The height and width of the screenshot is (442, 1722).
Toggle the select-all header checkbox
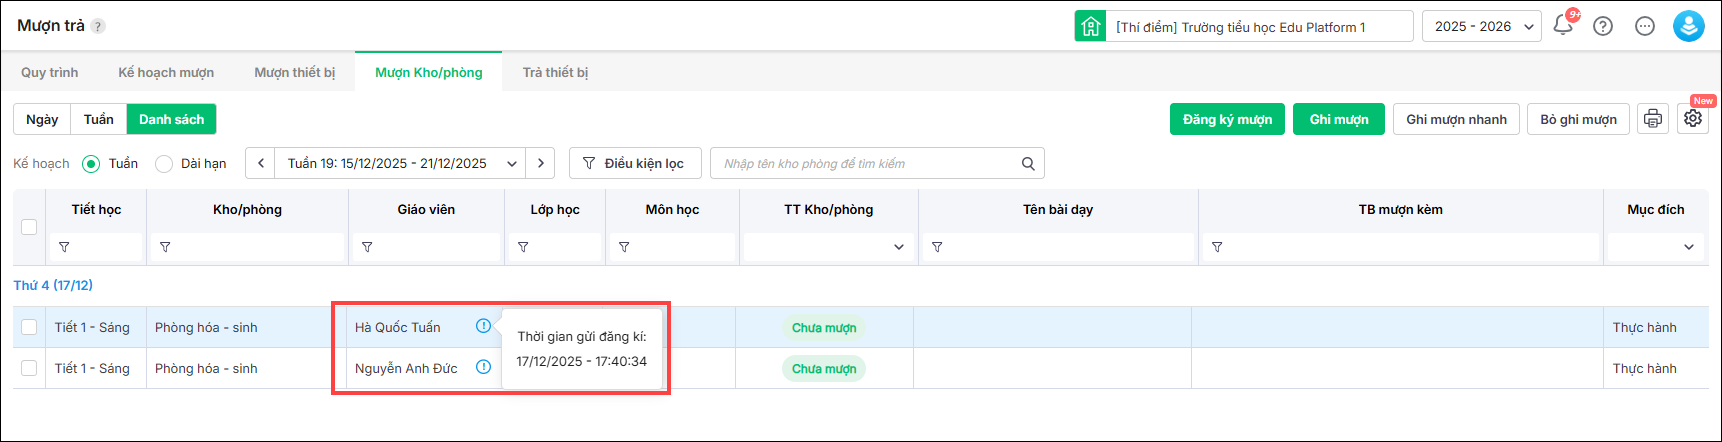29,227
